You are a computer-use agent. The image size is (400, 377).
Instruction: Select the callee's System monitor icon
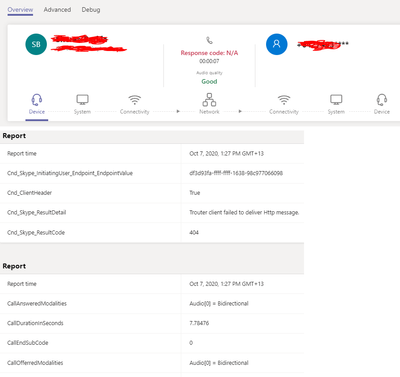coord(336,99)
